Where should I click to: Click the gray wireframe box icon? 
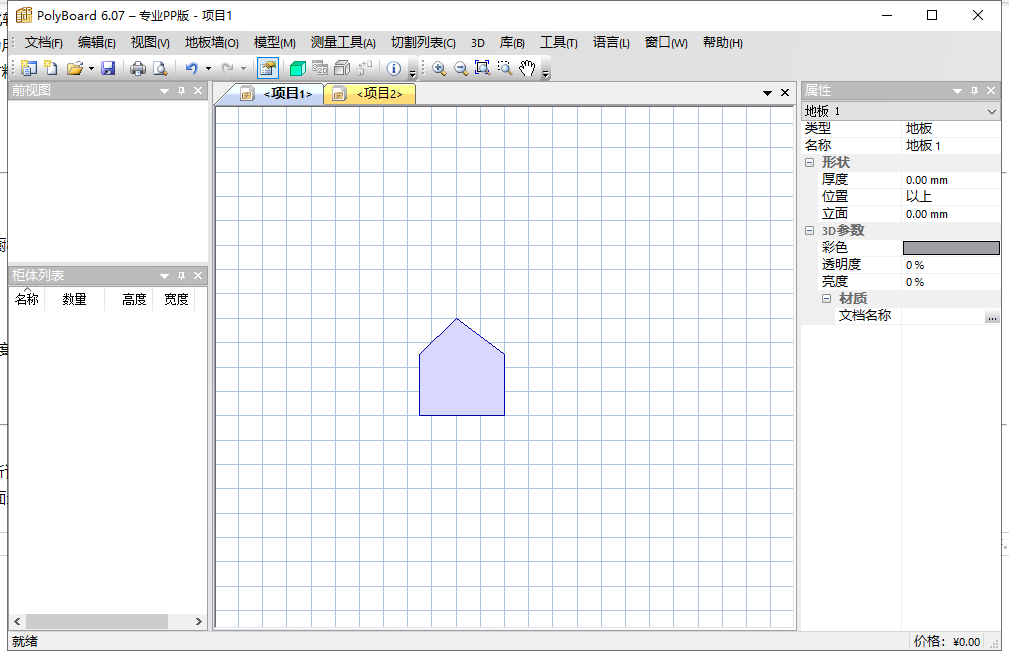click(x=342, y=68)
